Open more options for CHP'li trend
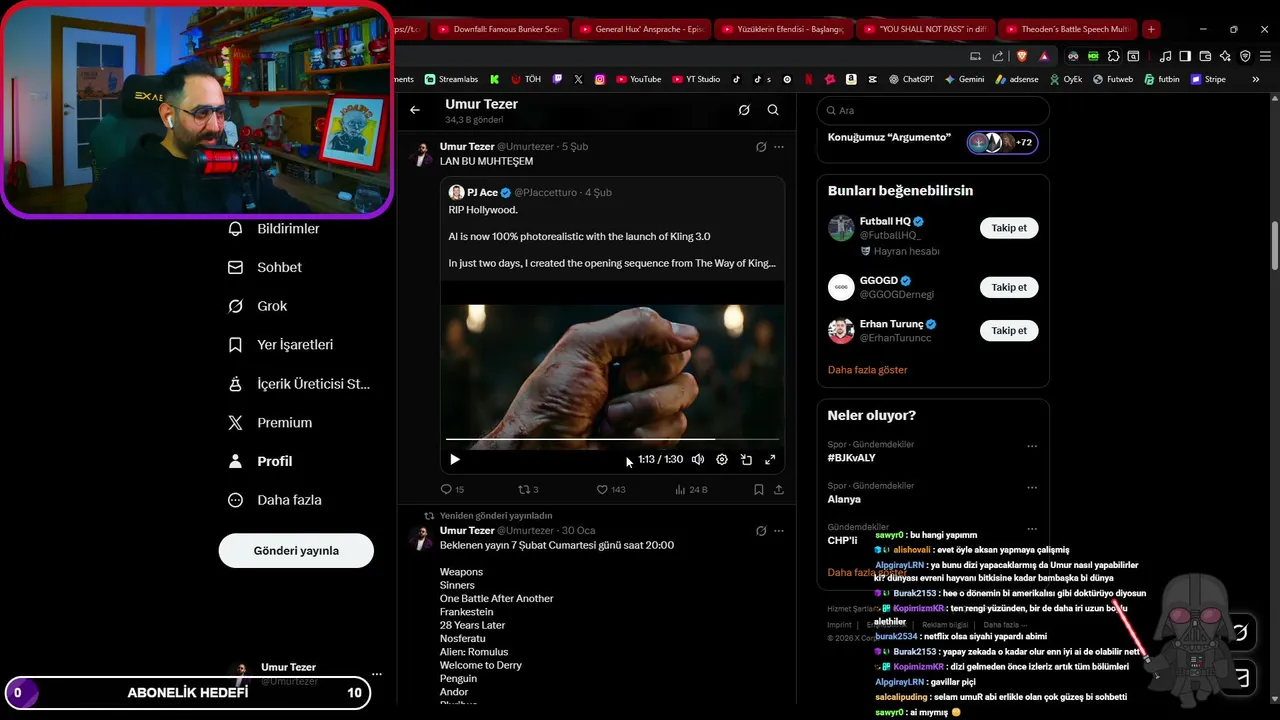This screenshot has width=1280, height=720. click(x=1032, y=529)
